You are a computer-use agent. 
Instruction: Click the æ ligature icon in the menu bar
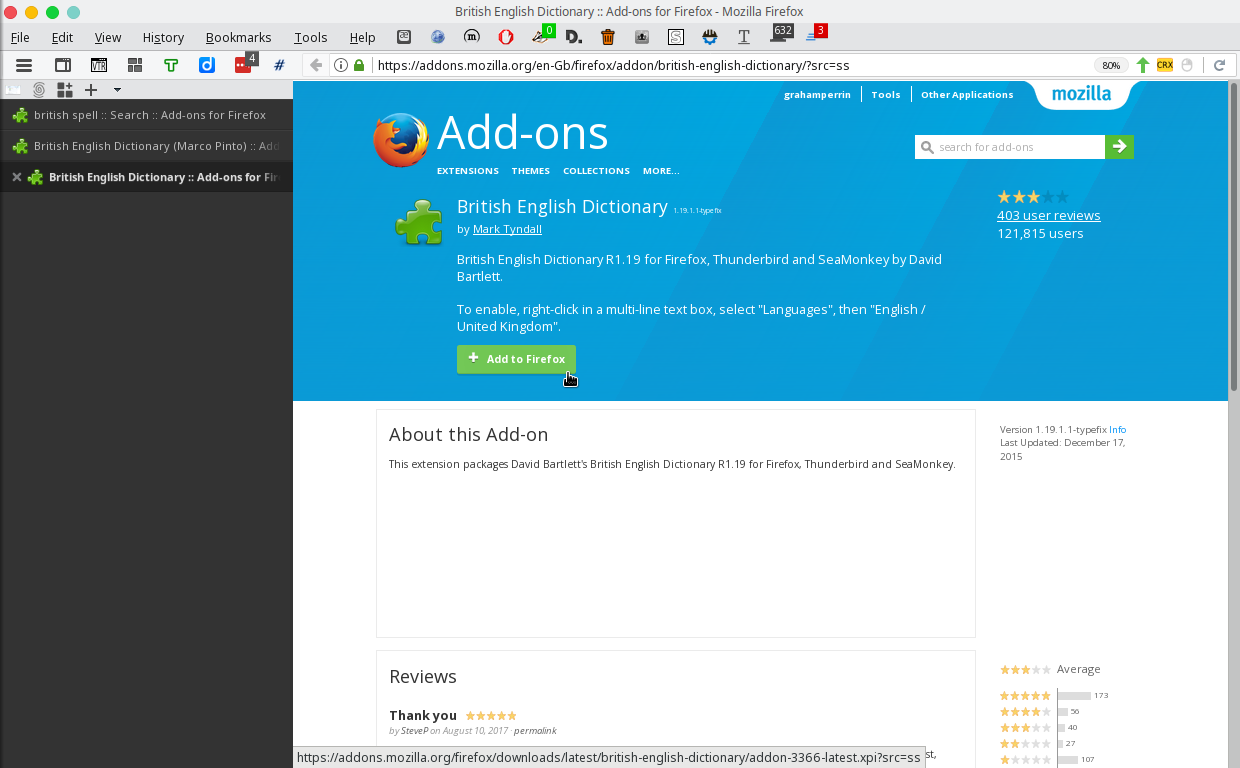[x=403, y=37]
